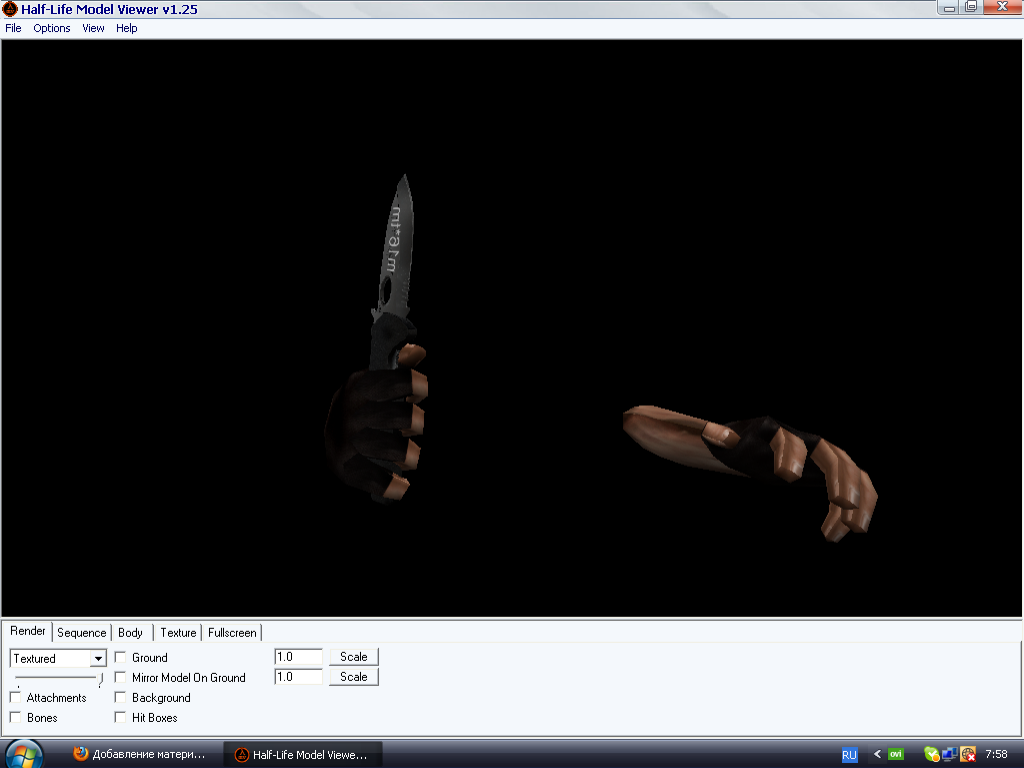Open the RU language indicator
Screen dimensions: 1024x768
pyautogui.click(x=849, y=755)
